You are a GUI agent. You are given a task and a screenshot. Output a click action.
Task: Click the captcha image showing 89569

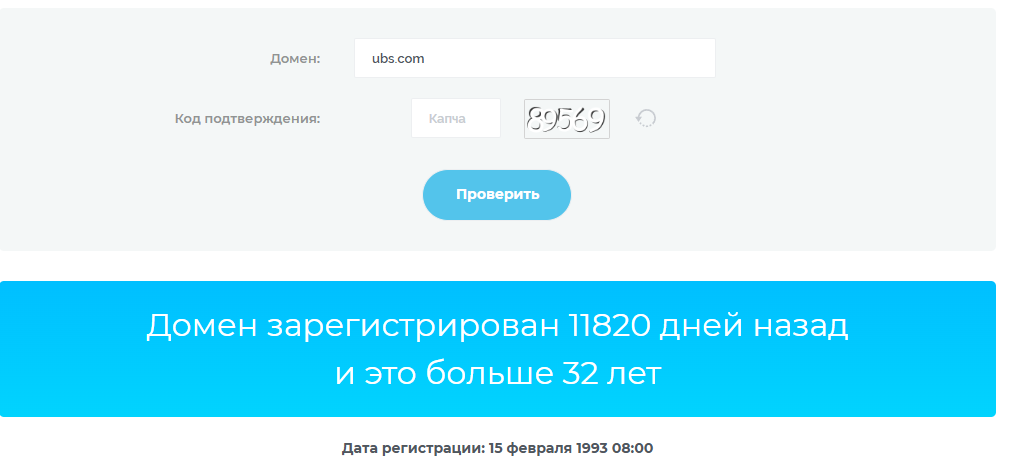click(x=567, y=119)
